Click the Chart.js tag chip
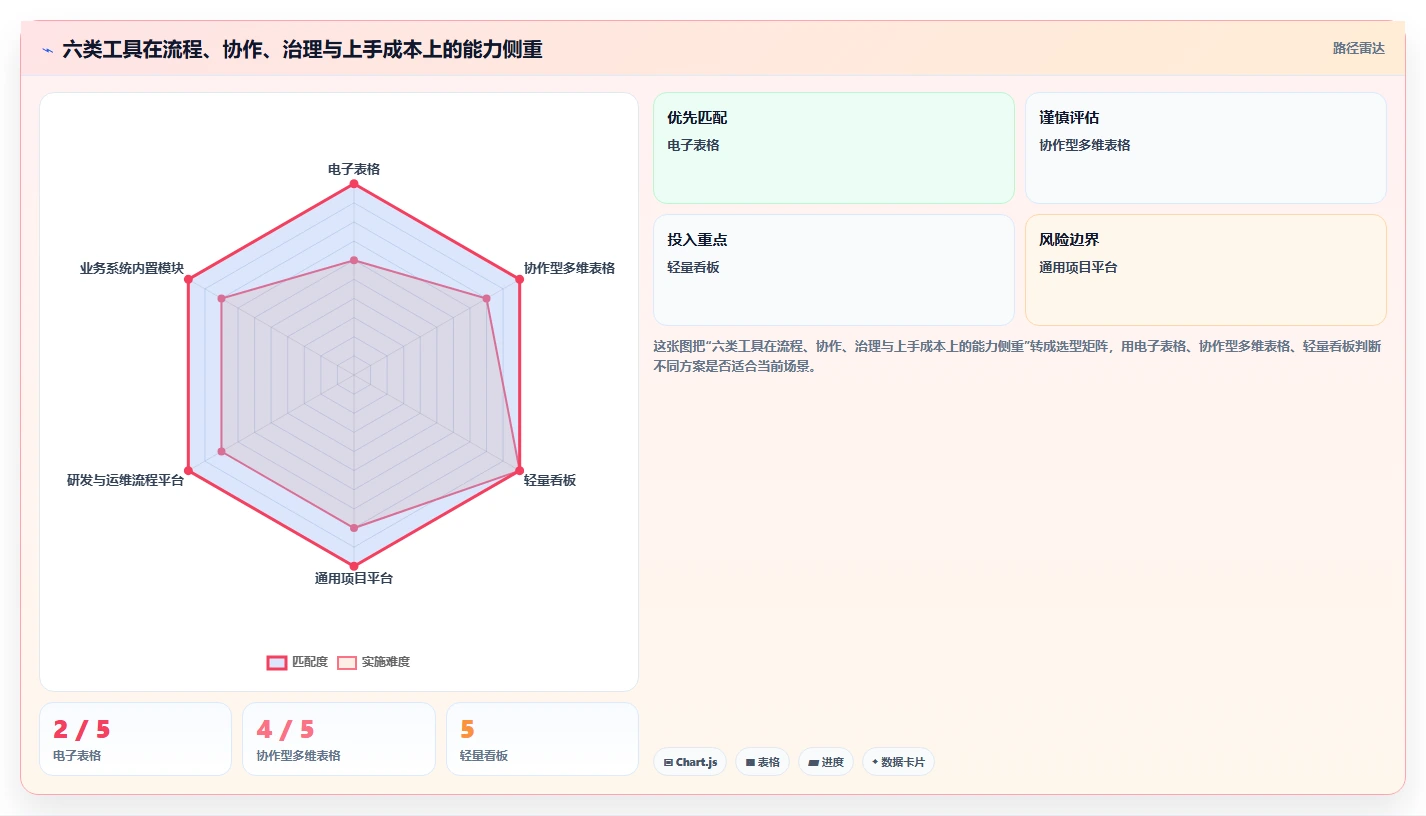This screenshot has height=816, width=1426. [690, 762]
